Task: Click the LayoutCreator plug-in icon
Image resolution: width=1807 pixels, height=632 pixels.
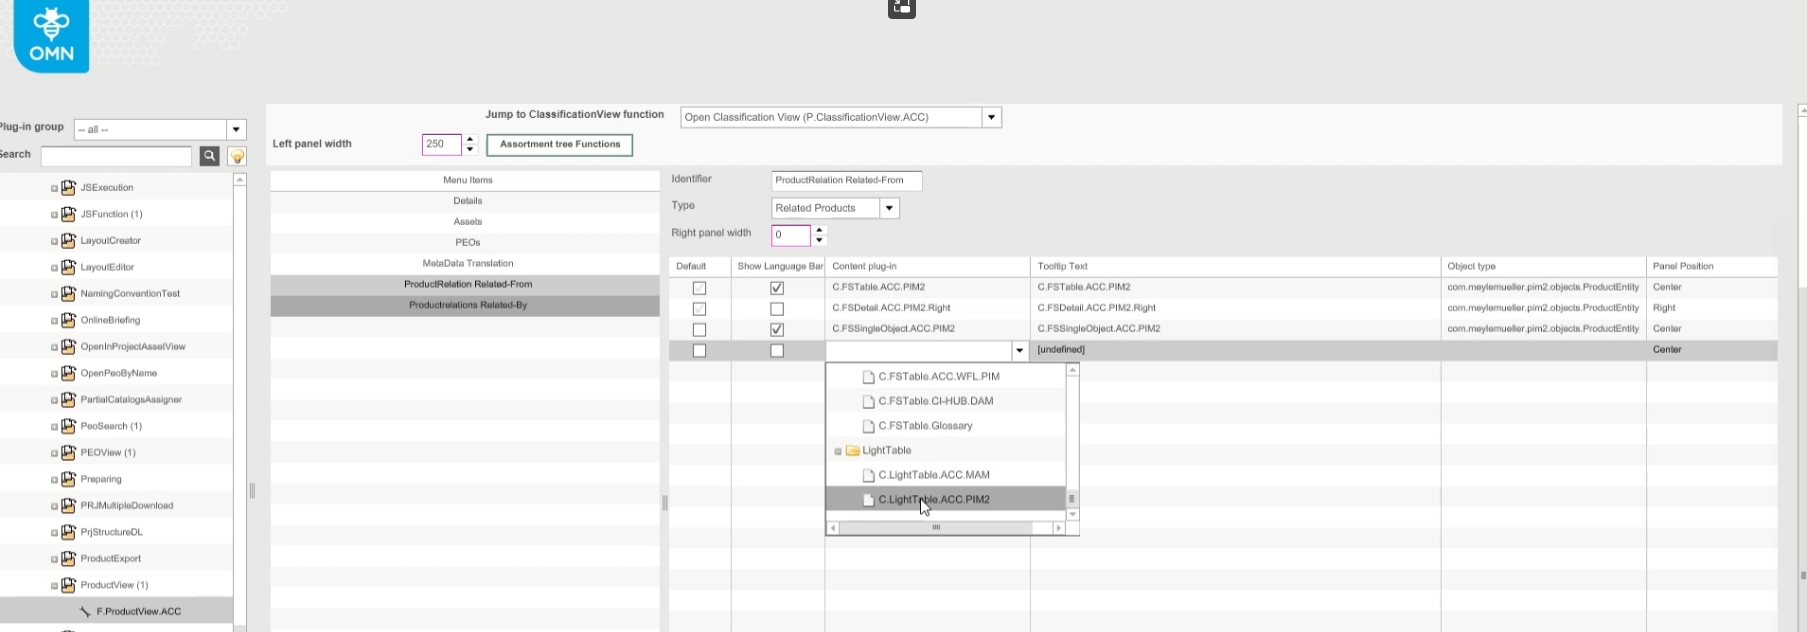Action: pos(68,241)
